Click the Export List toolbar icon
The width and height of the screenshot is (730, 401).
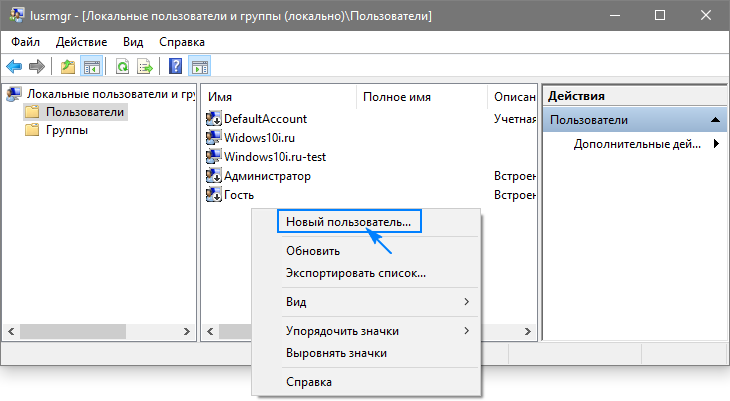pyautogui.click(x=144, y=67)
